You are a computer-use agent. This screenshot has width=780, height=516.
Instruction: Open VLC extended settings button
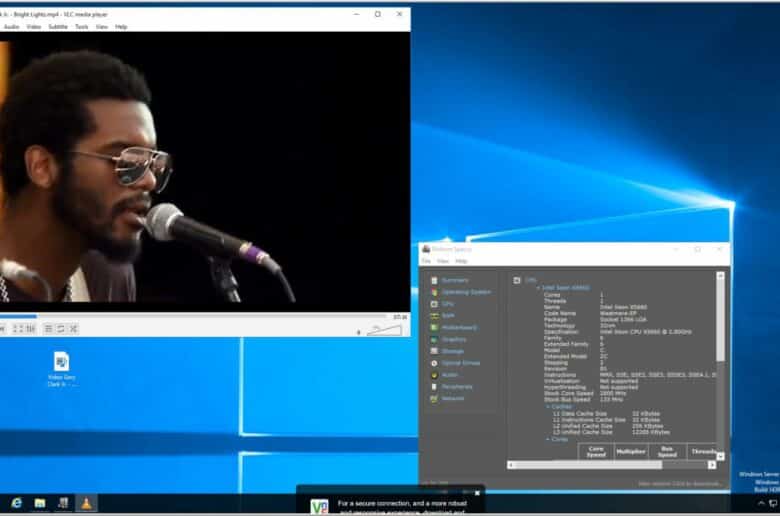tap(31, 328)
